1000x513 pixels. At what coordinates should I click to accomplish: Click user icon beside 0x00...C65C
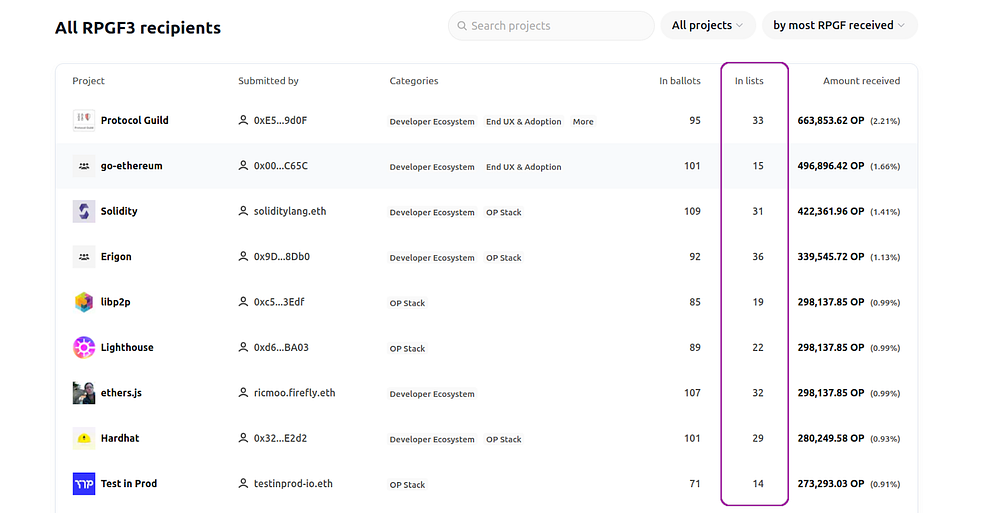pyautogui.click(x=243, y=165)
